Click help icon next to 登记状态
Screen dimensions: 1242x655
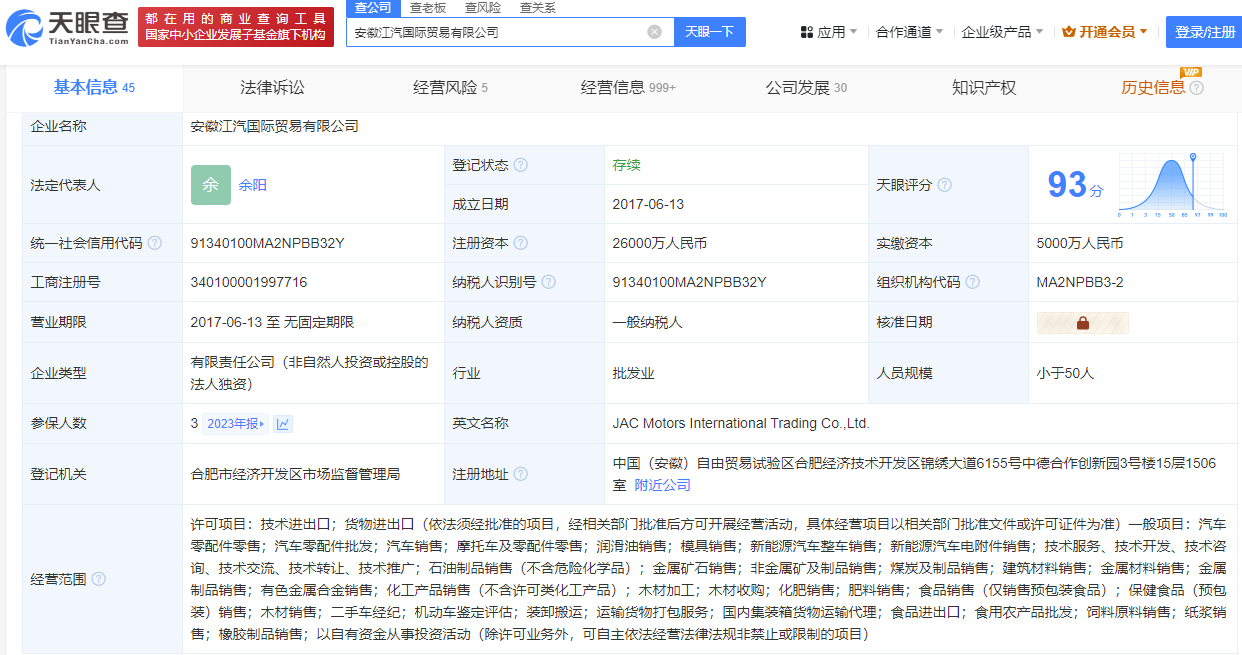(x=521, y=165)
